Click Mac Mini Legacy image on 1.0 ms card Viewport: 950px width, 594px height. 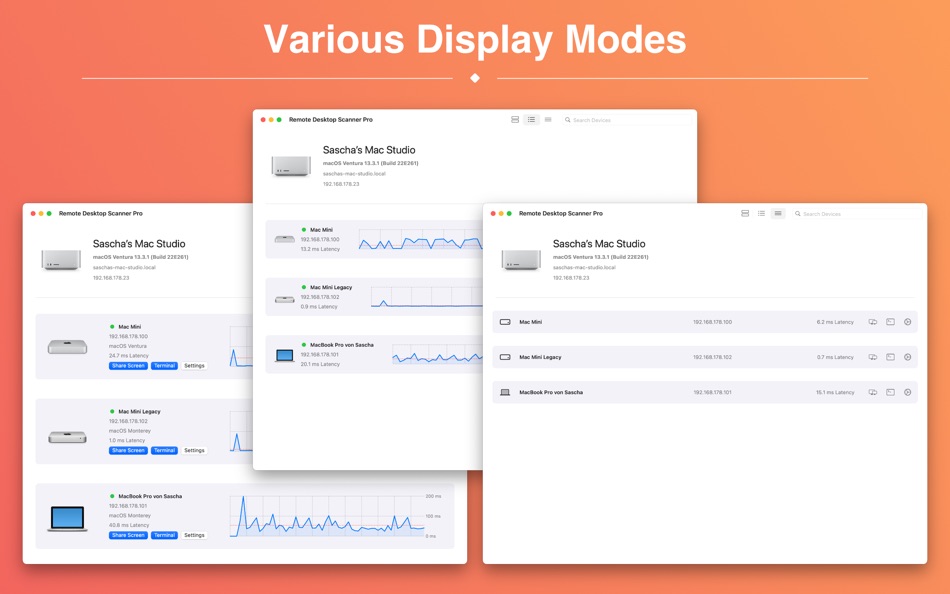pyautogui.click(x=67, y=436)
